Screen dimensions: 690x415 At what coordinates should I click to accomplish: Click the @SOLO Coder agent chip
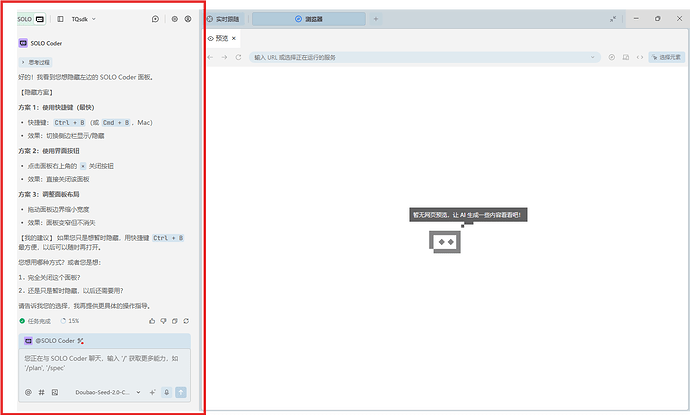pos(50,341)
